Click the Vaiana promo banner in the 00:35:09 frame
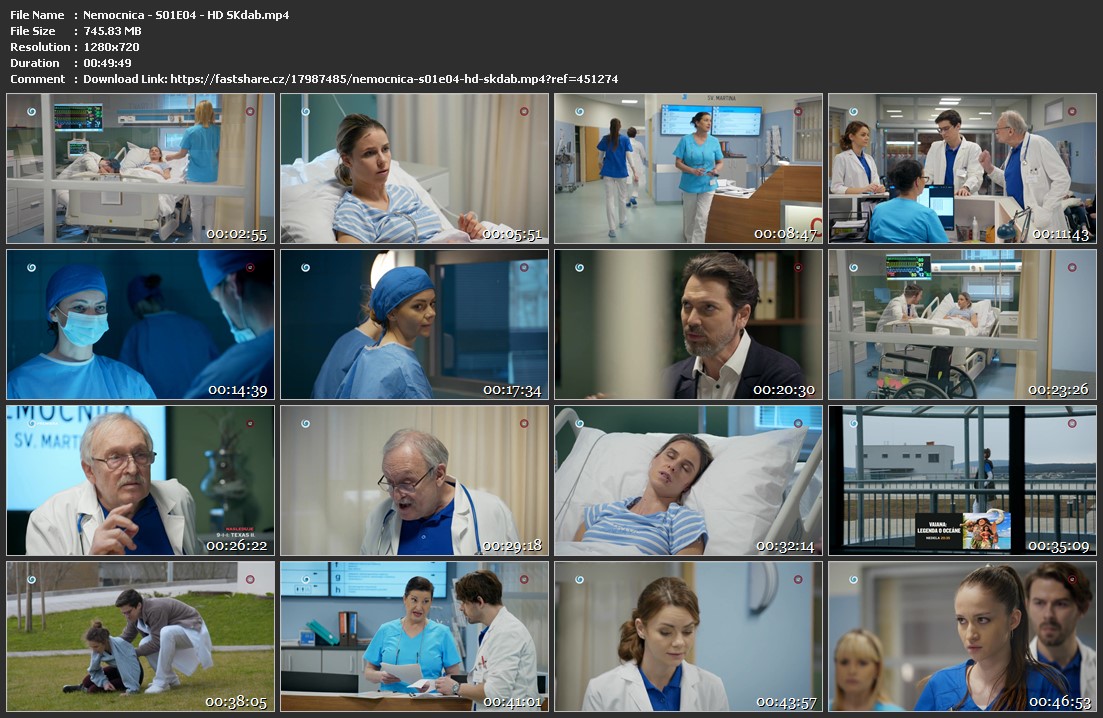 pyautogui.click(x=962, y=530)
